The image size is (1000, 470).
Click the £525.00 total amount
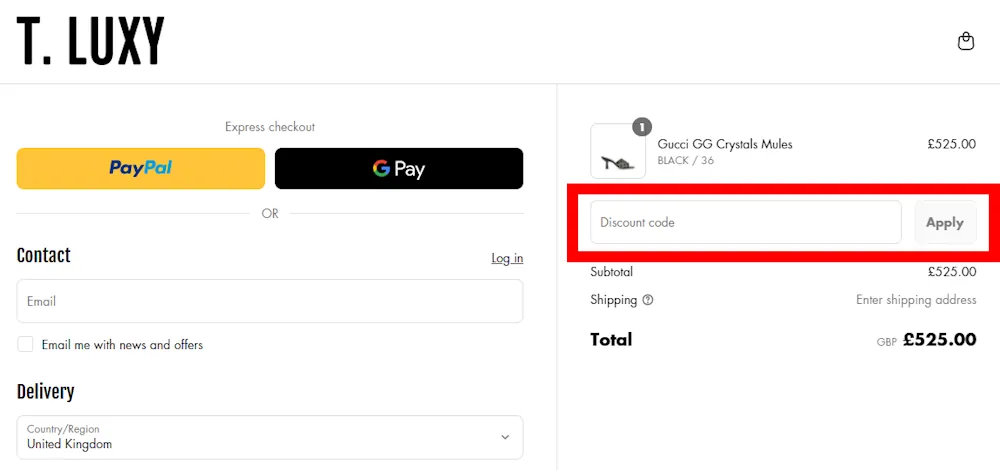[939, 340]
